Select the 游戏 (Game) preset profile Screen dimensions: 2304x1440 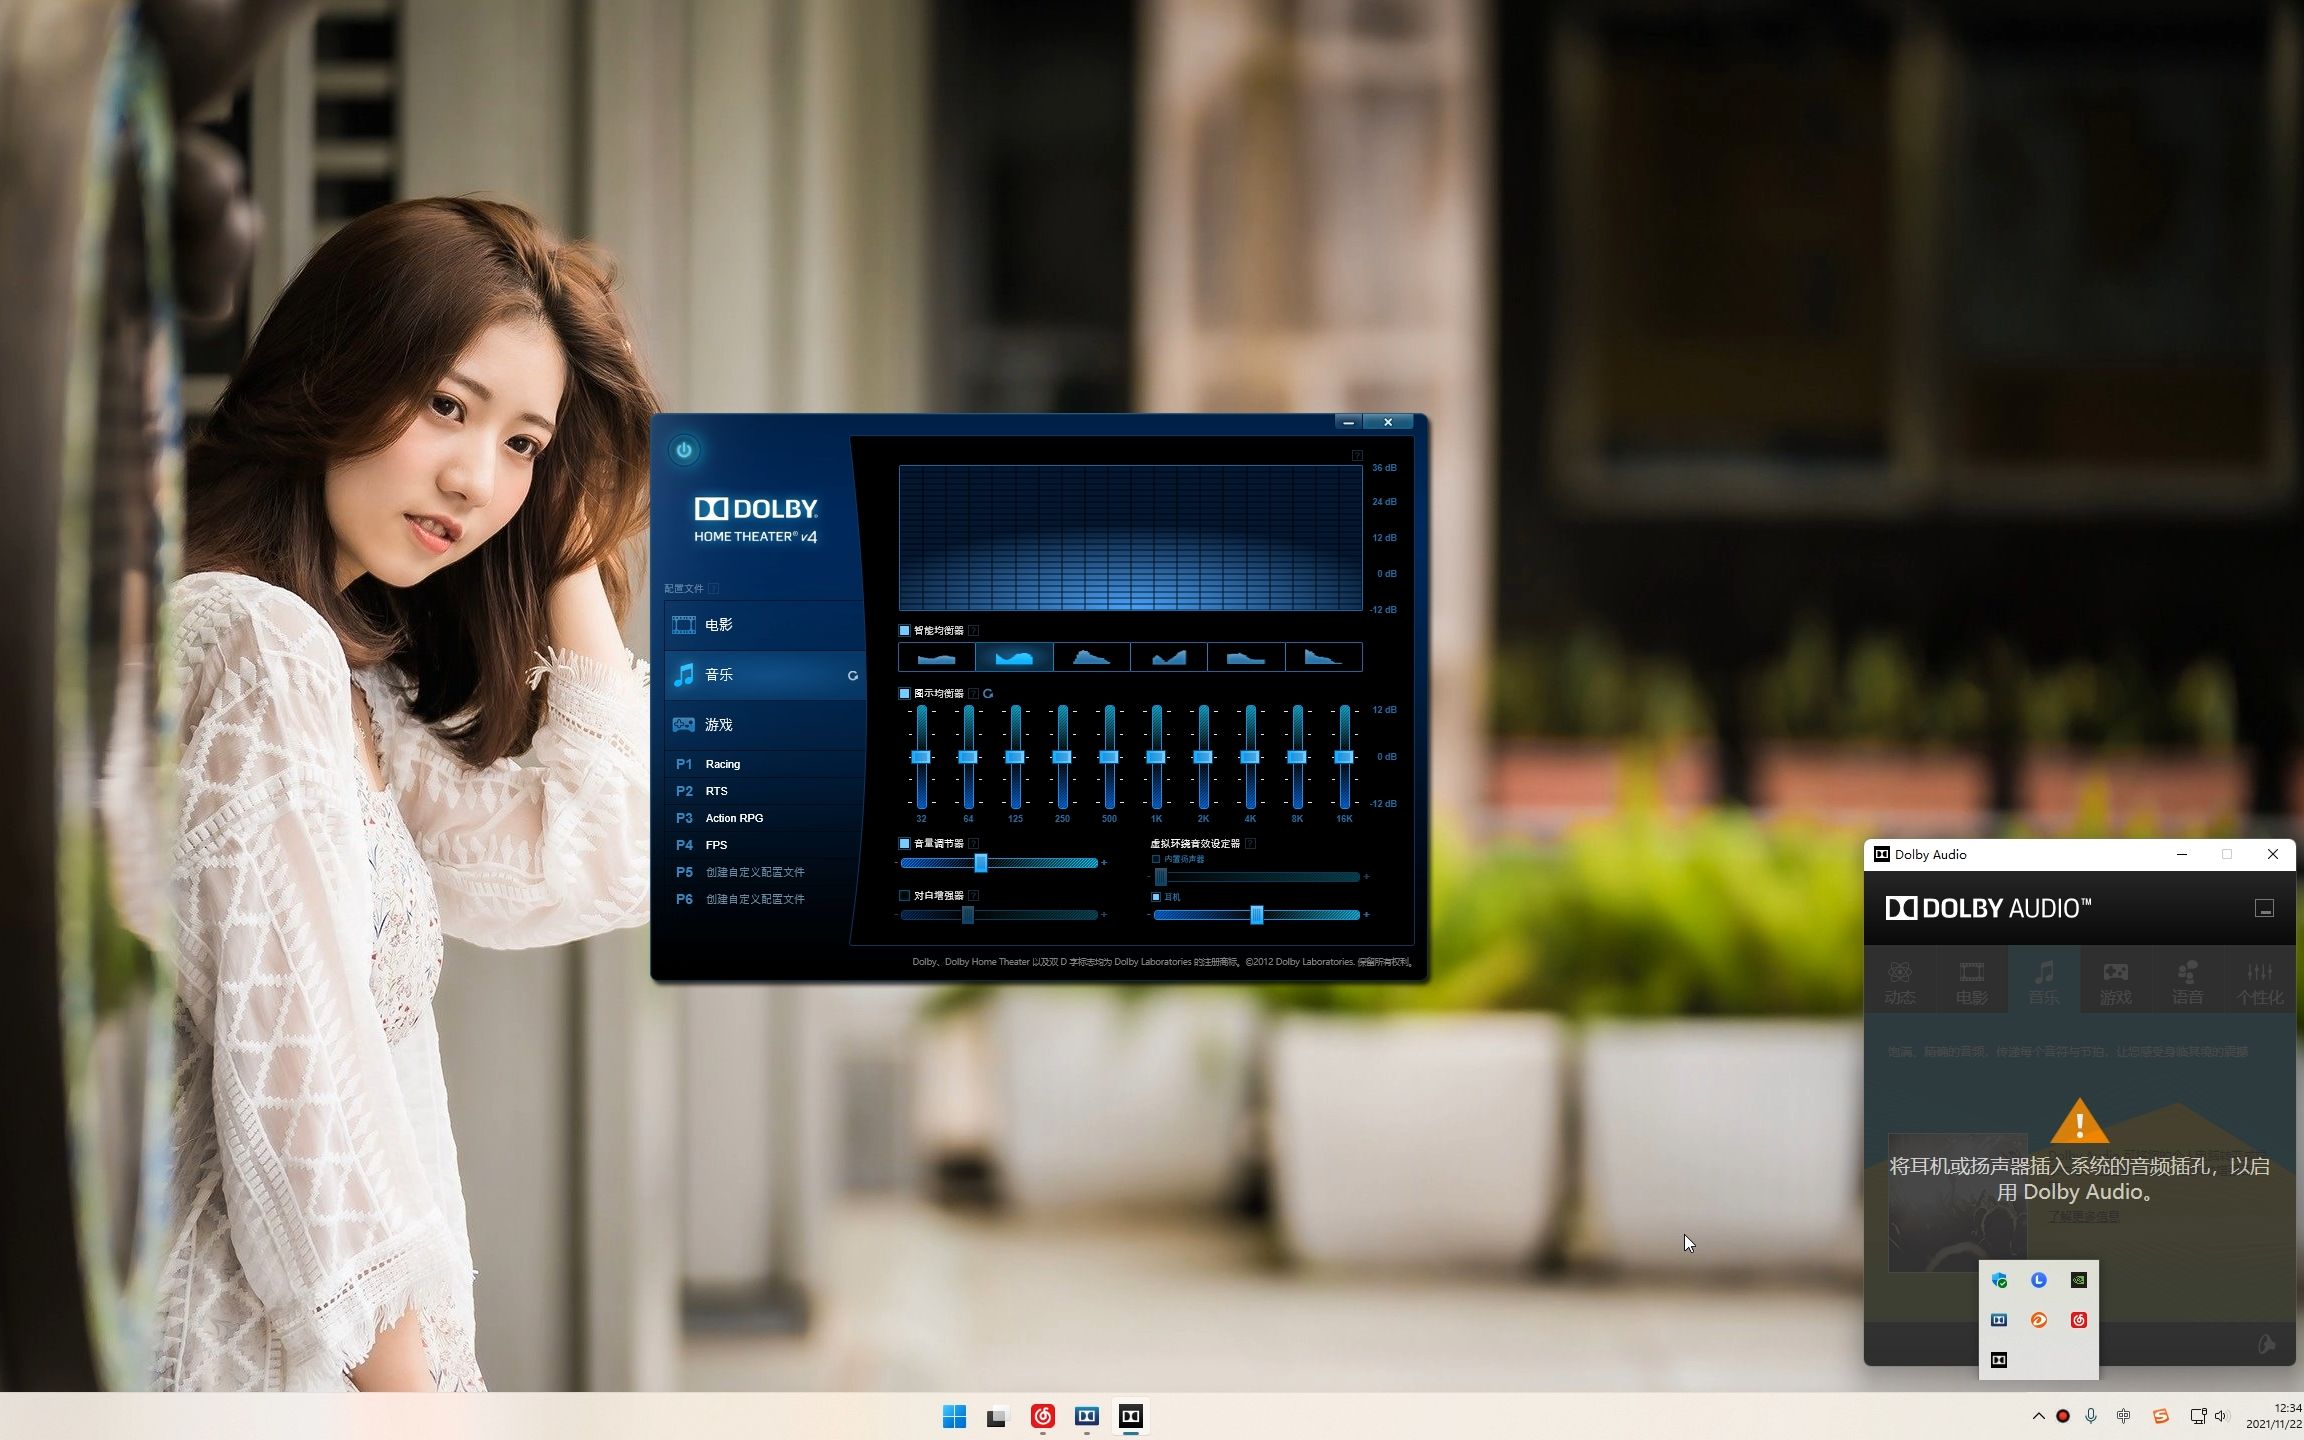[718, 723]
